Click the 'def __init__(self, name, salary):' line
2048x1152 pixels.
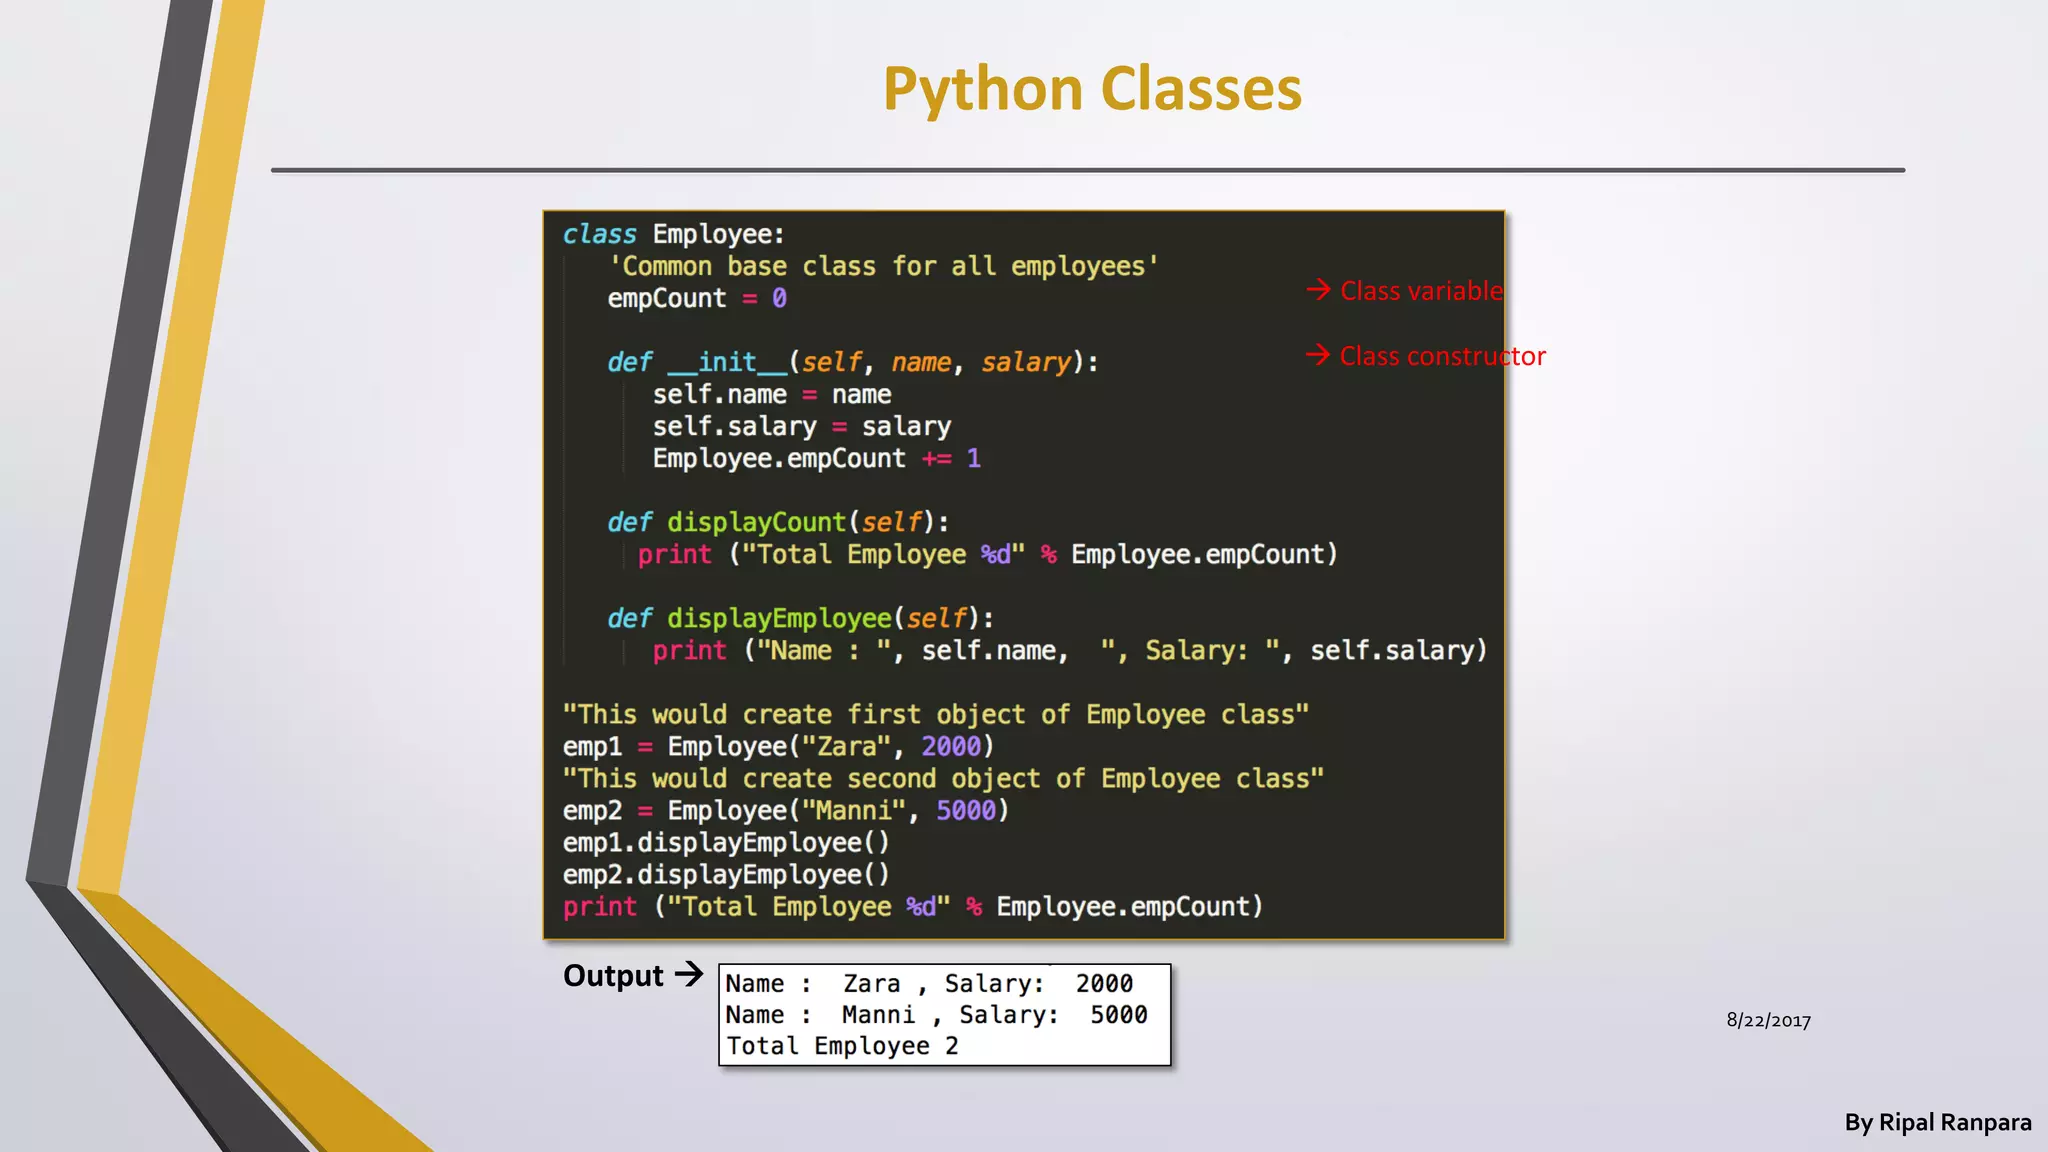pos(853,362)
